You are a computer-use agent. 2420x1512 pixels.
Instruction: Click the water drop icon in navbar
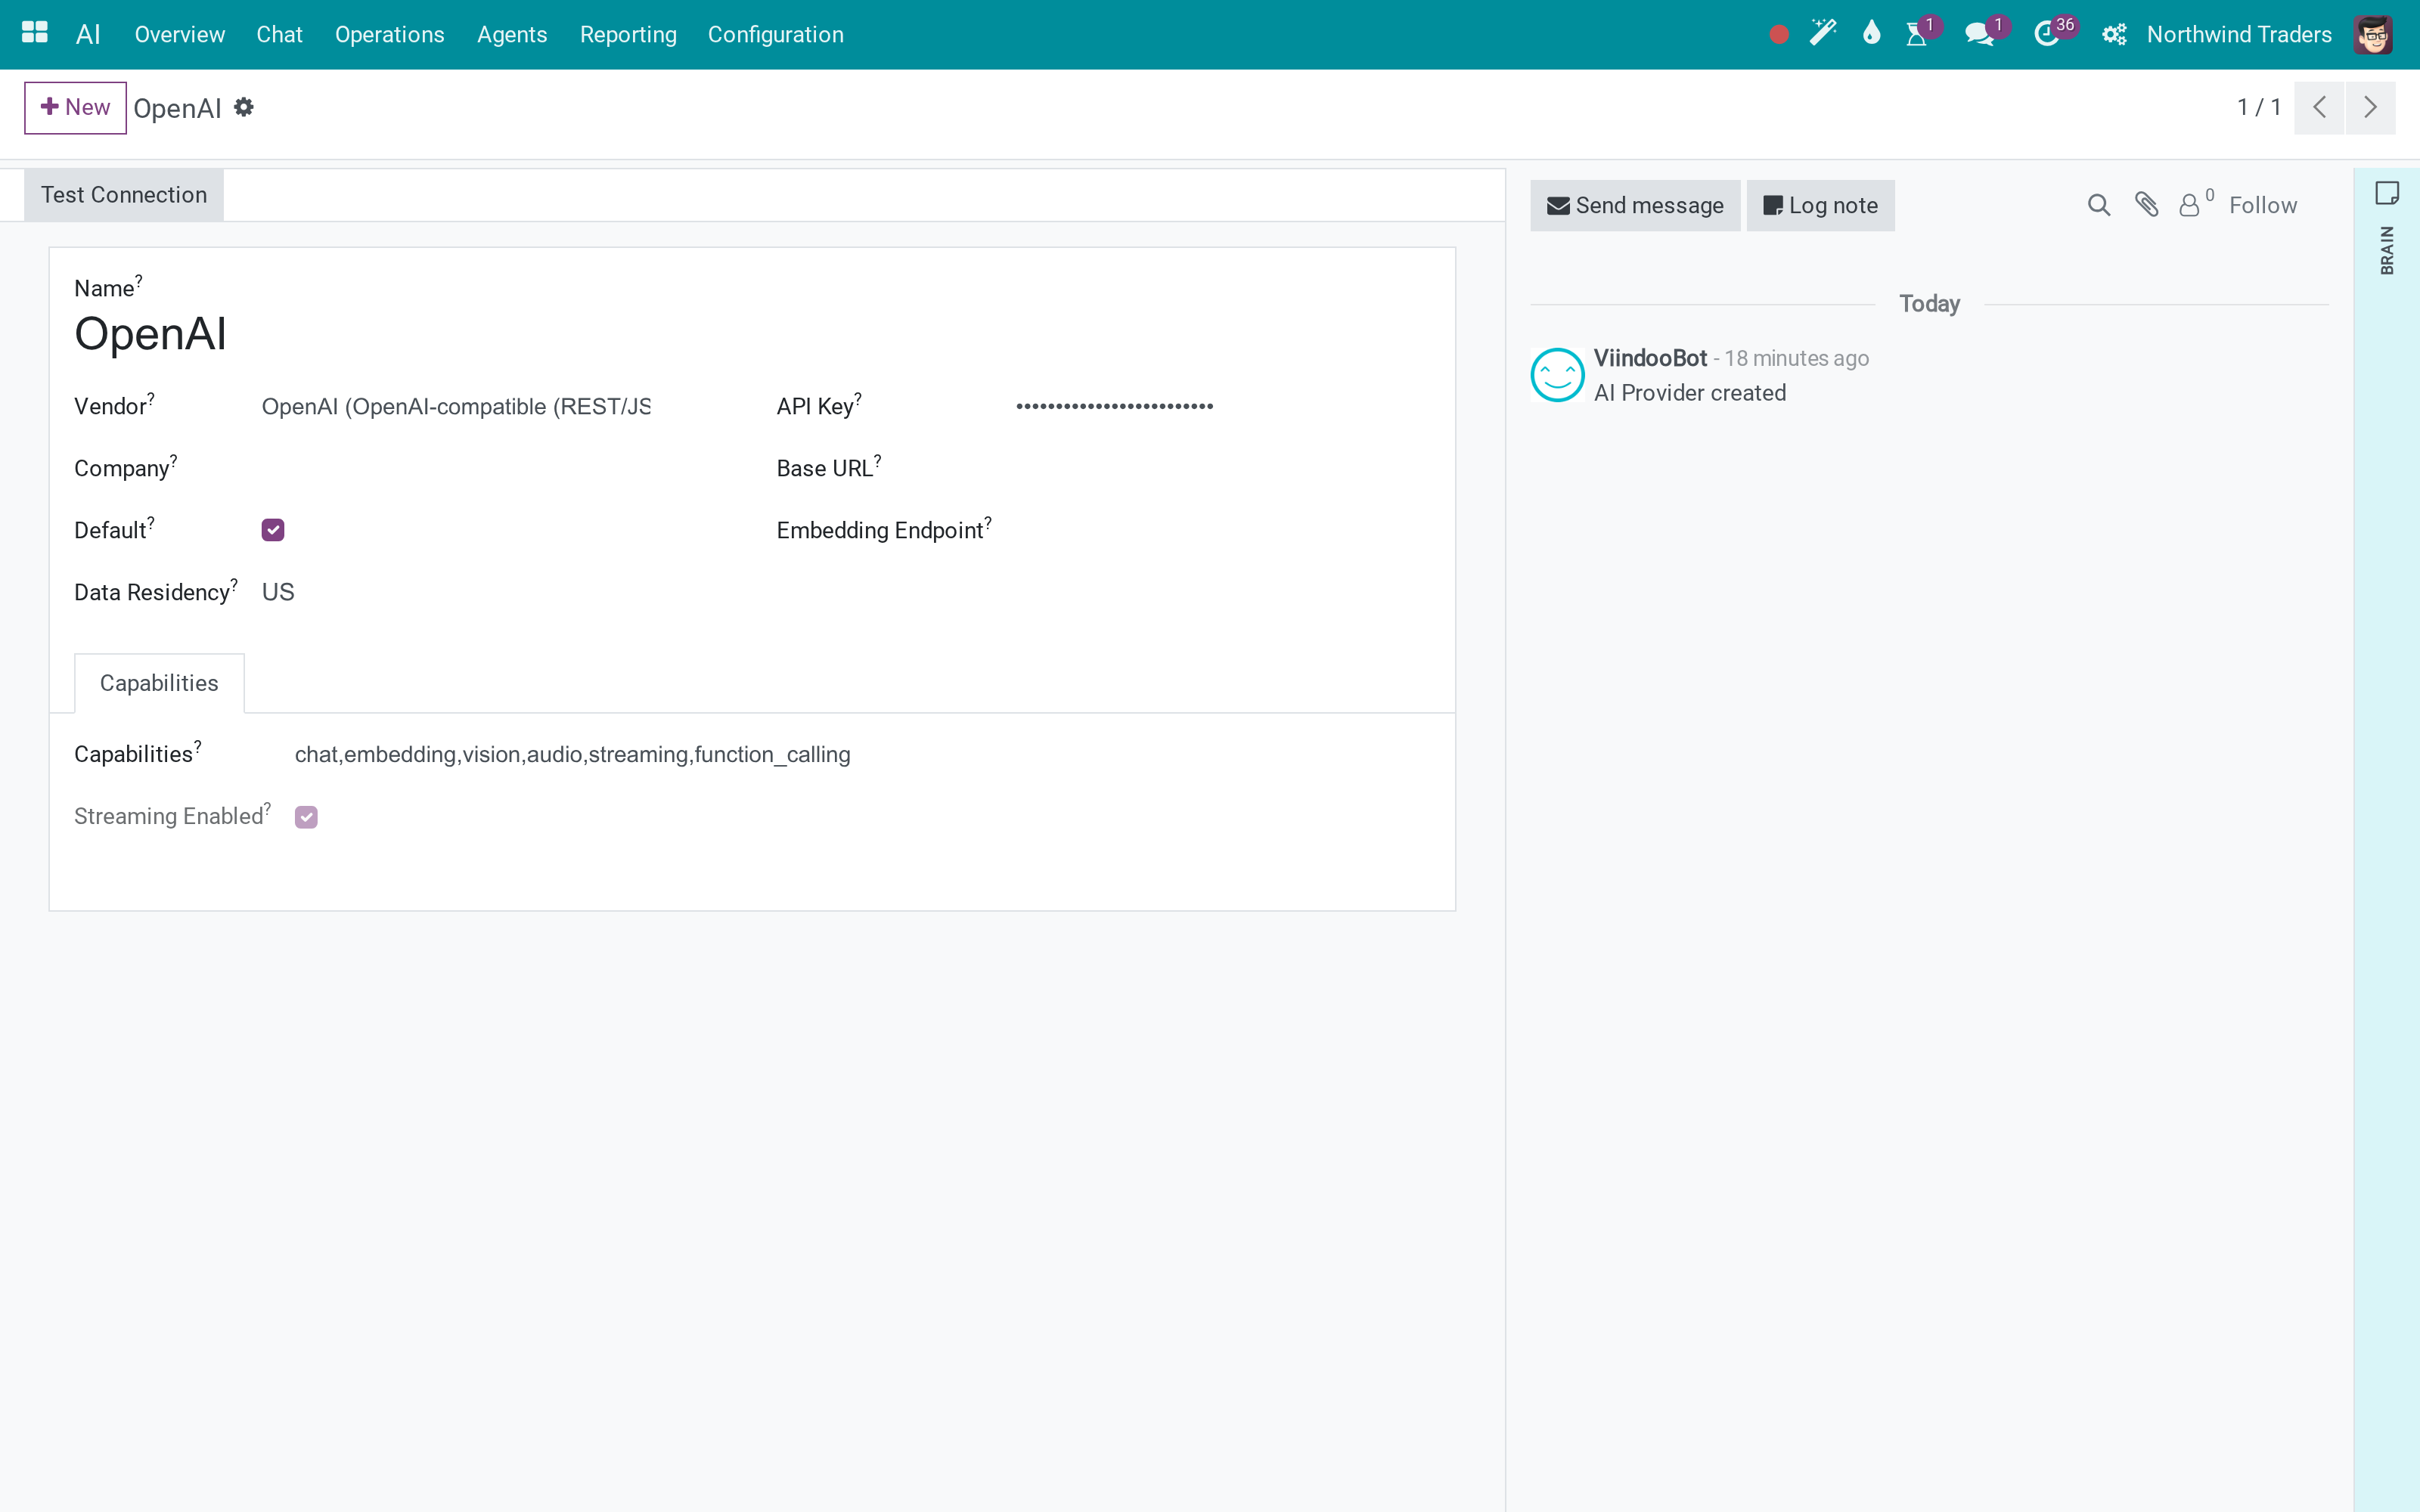[x=1871, y=34]
